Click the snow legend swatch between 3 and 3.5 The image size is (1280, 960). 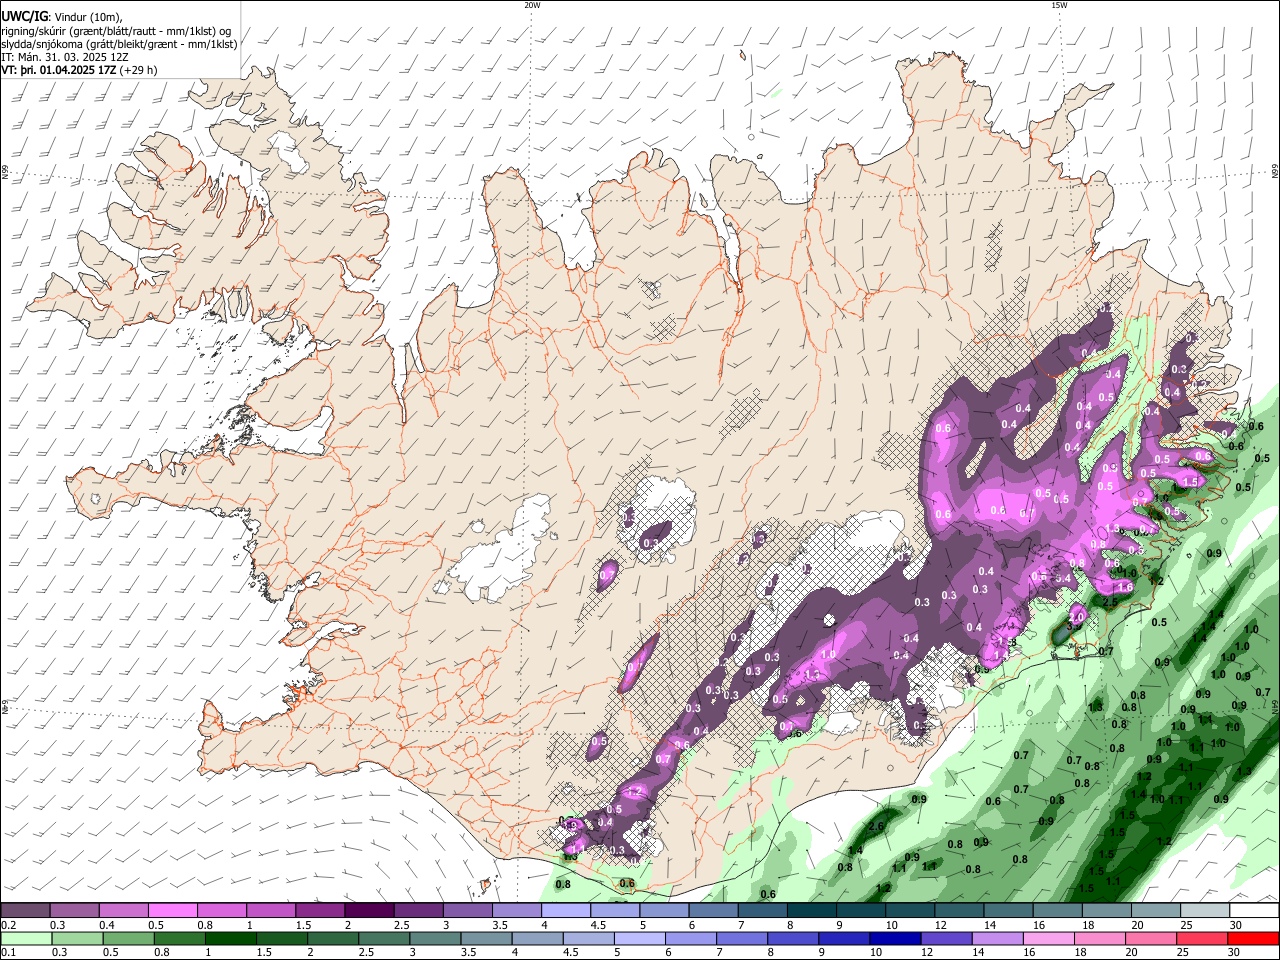466,910
